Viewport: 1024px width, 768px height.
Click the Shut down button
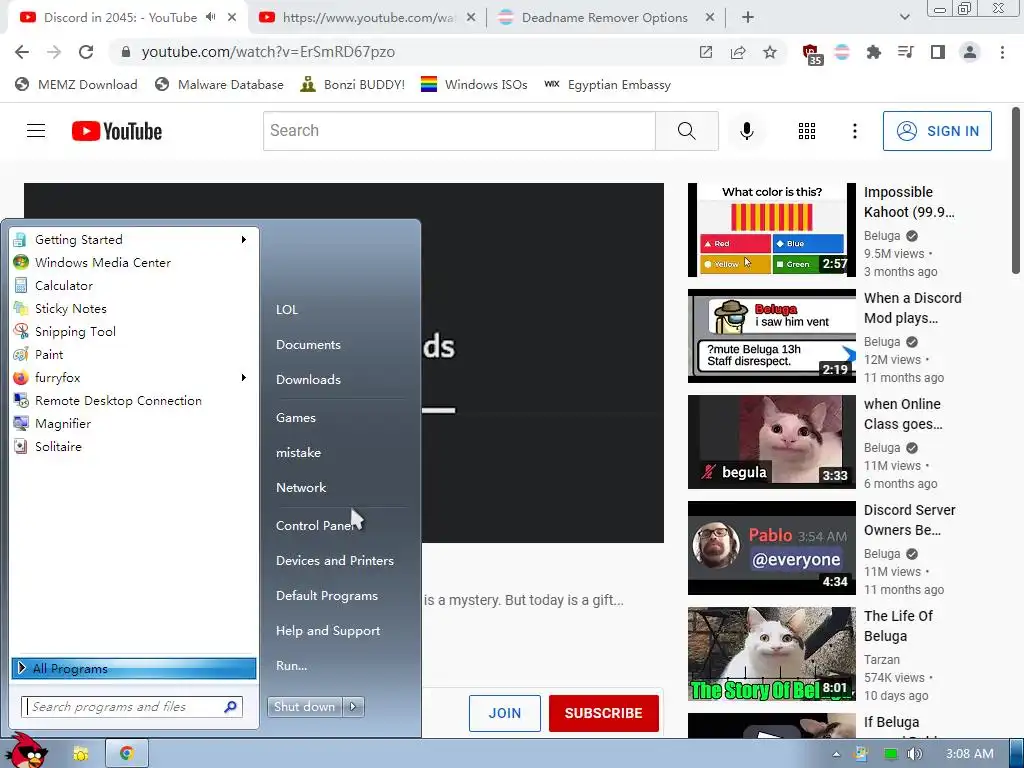click(304, 707)
